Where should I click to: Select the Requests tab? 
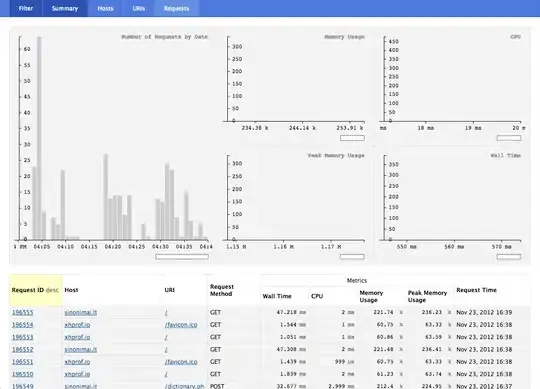[176, 8]
